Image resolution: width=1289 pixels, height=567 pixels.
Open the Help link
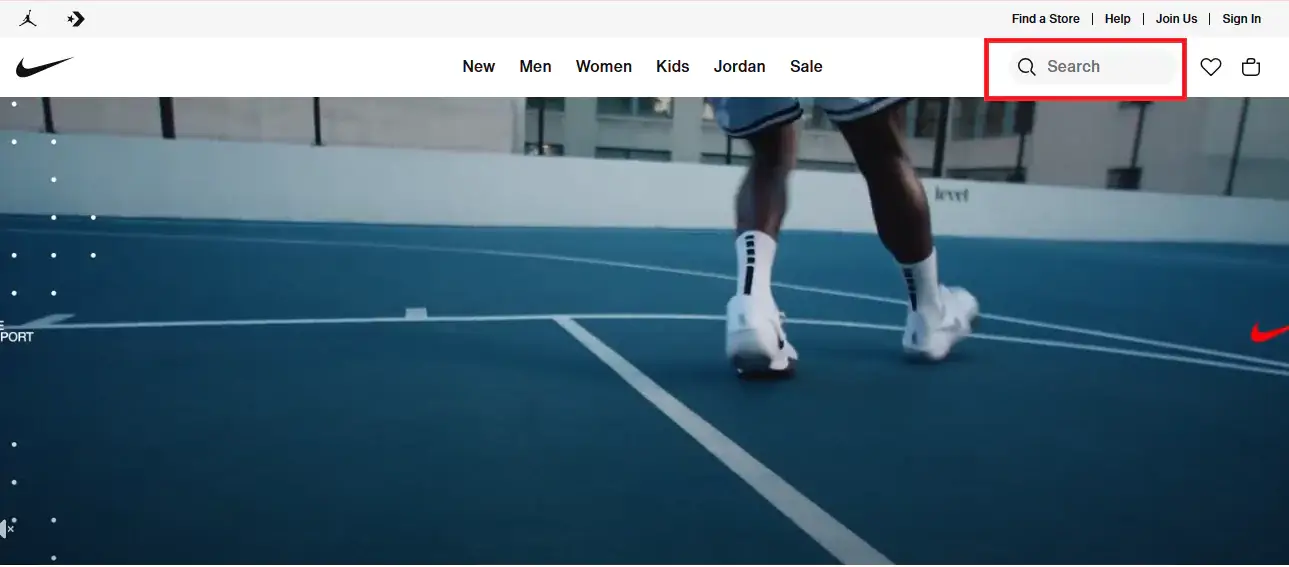1118,19
